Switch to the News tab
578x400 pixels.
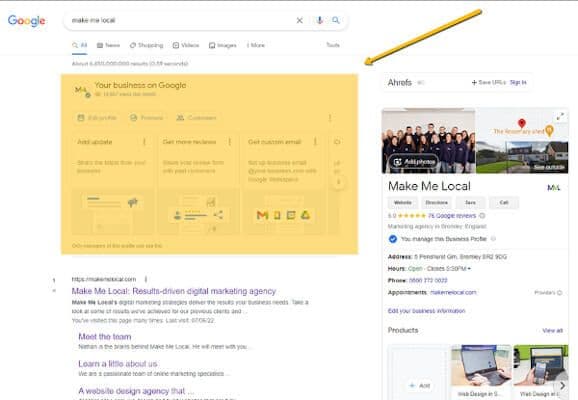point(108,45)
